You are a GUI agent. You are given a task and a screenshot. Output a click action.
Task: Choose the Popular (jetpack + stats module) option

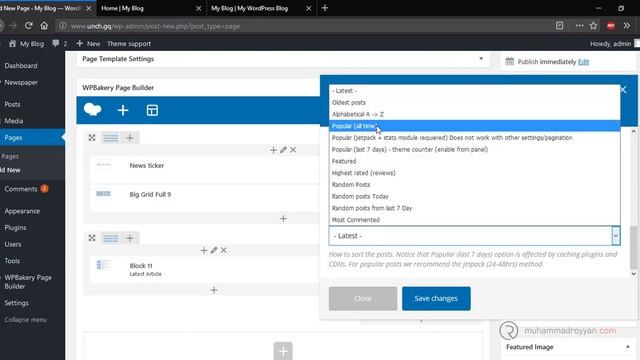click(x=474, y=138)
